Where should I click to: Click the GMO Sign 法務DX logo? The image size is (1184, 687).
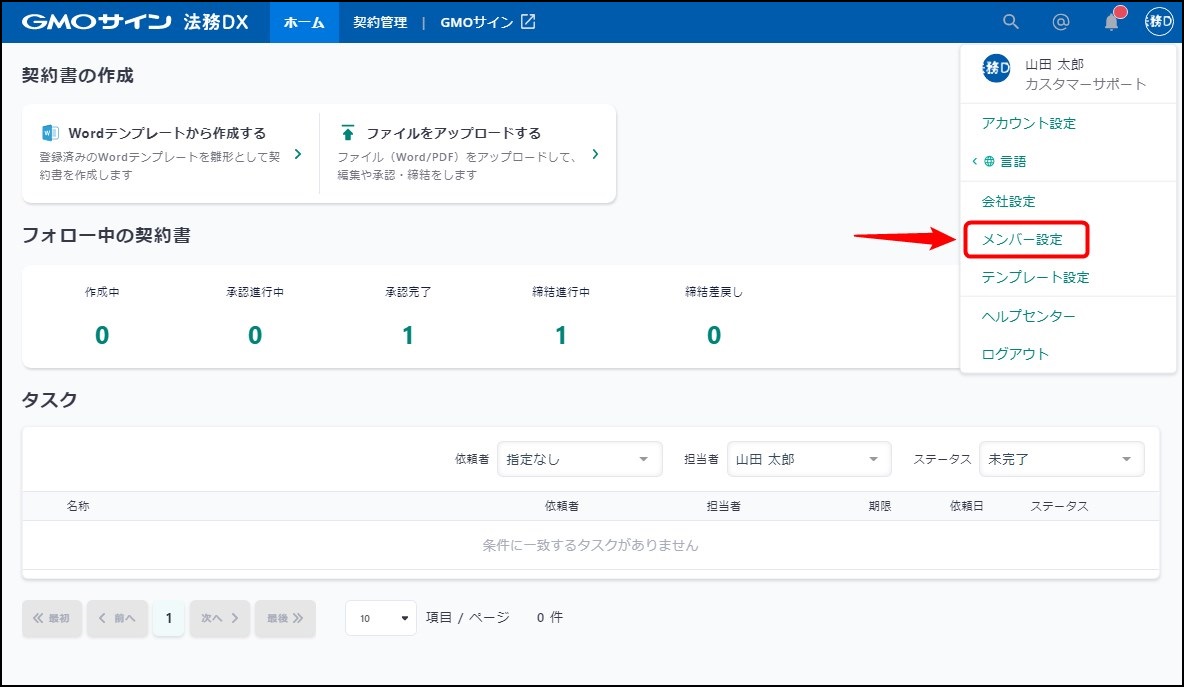(134, 22)
